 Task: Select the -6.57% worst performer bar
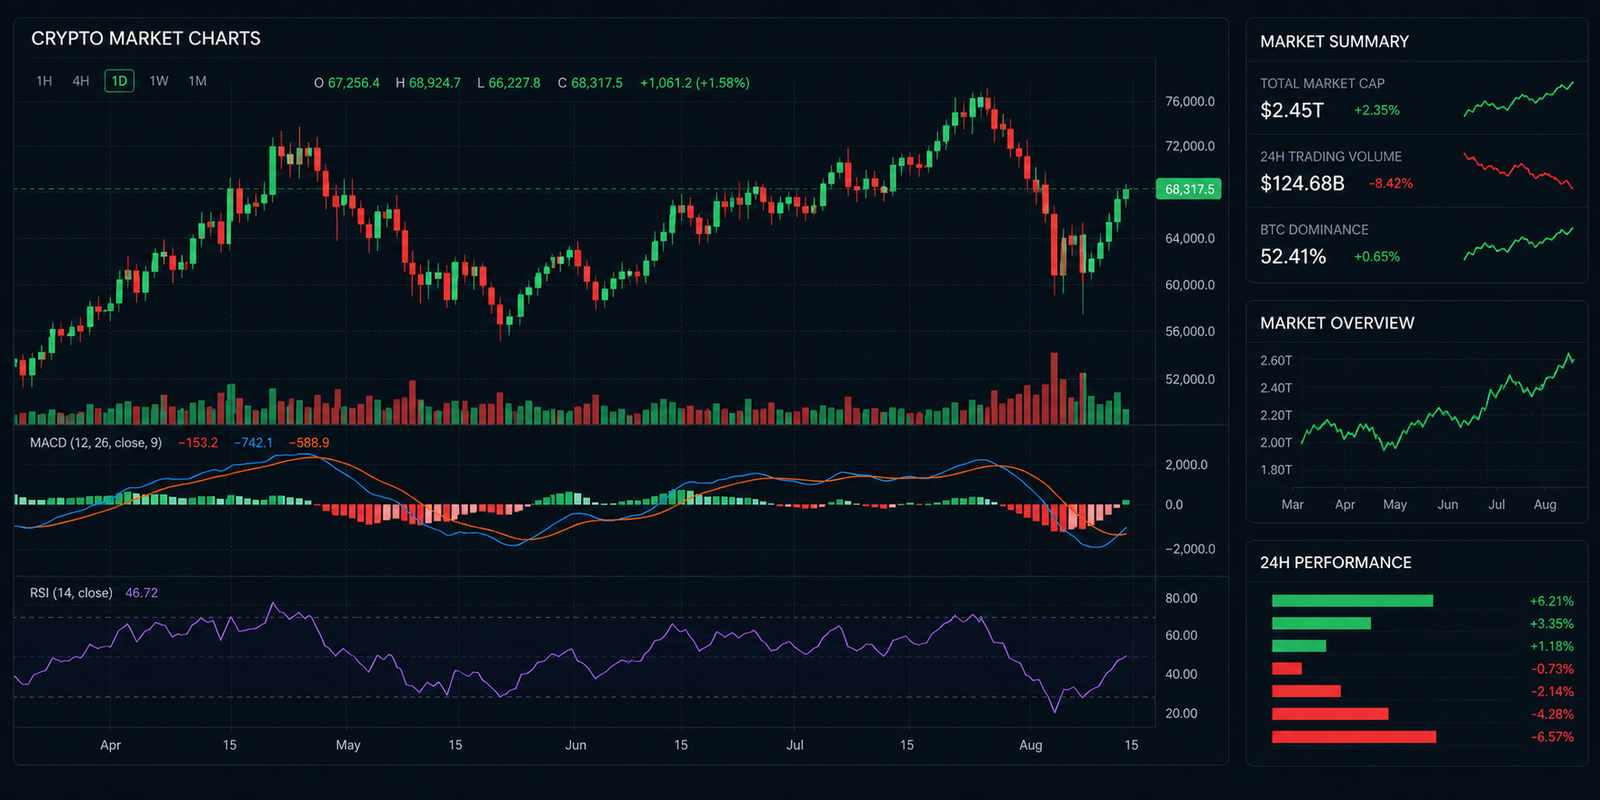[x=1354, y=737]
